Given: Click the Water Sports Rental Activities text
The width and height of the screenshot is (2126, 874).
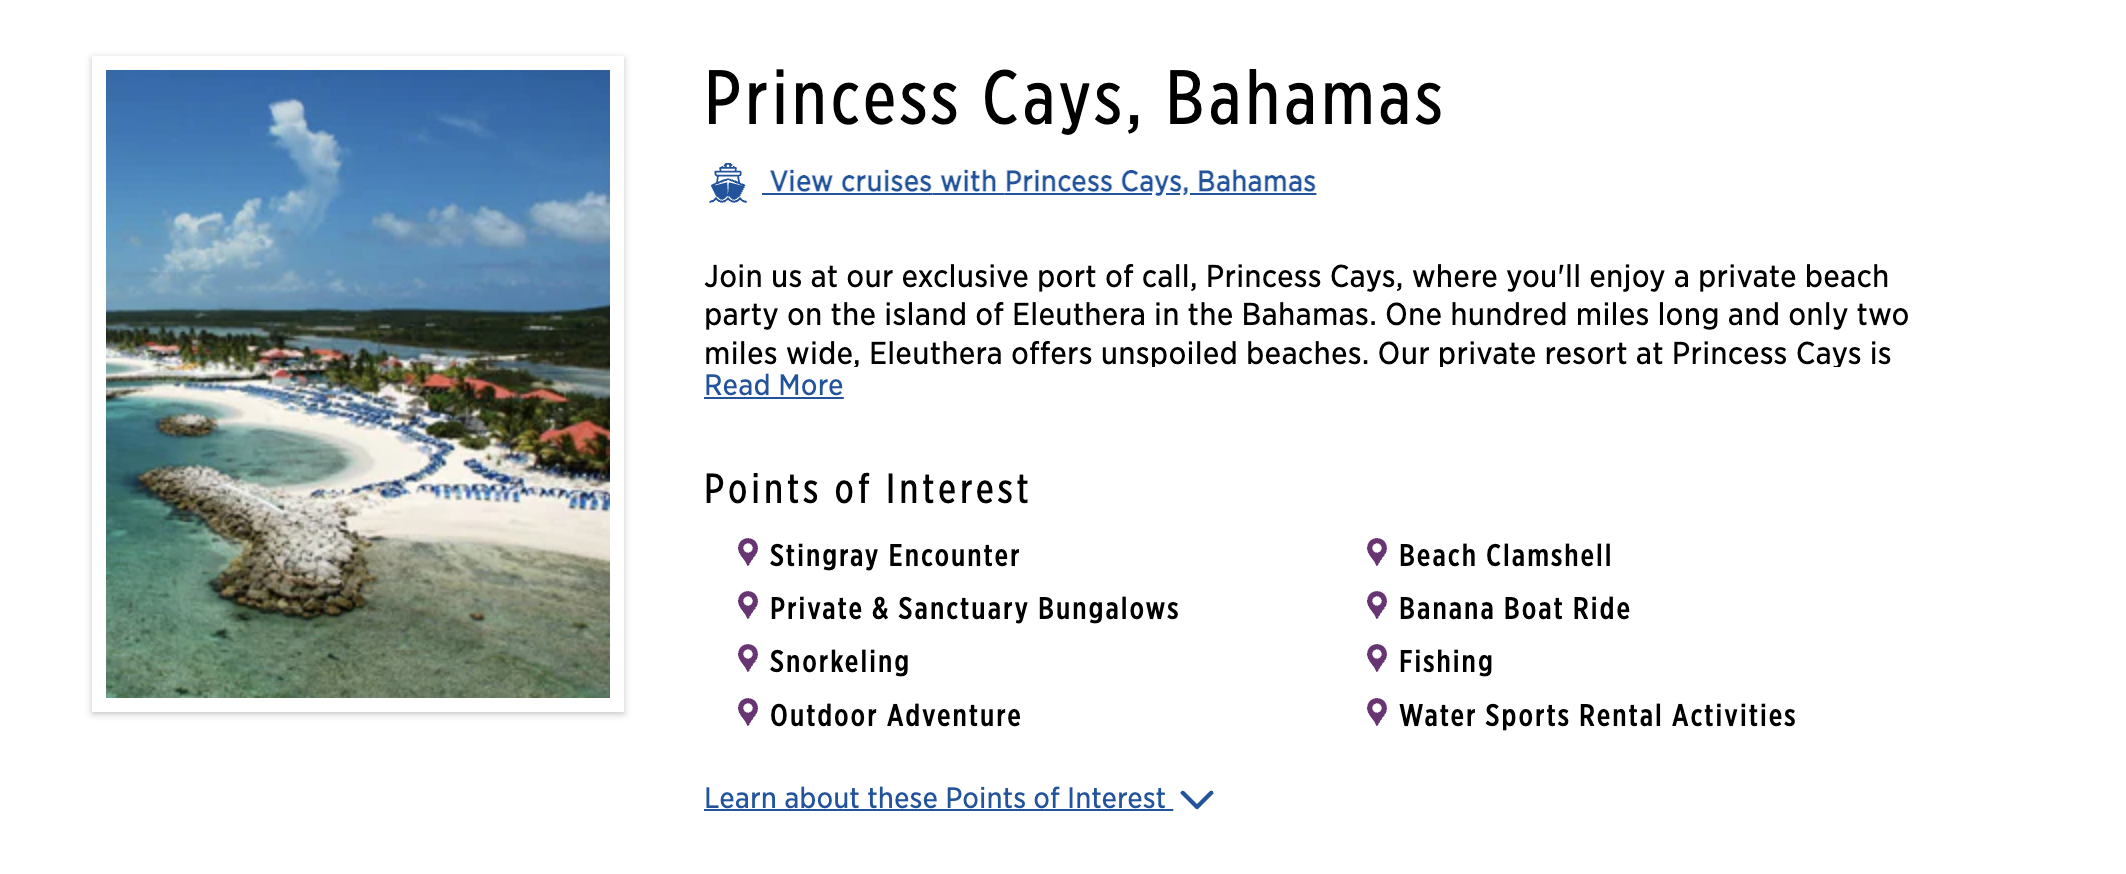Looking at the screenshot, I should click(1597, 716).
